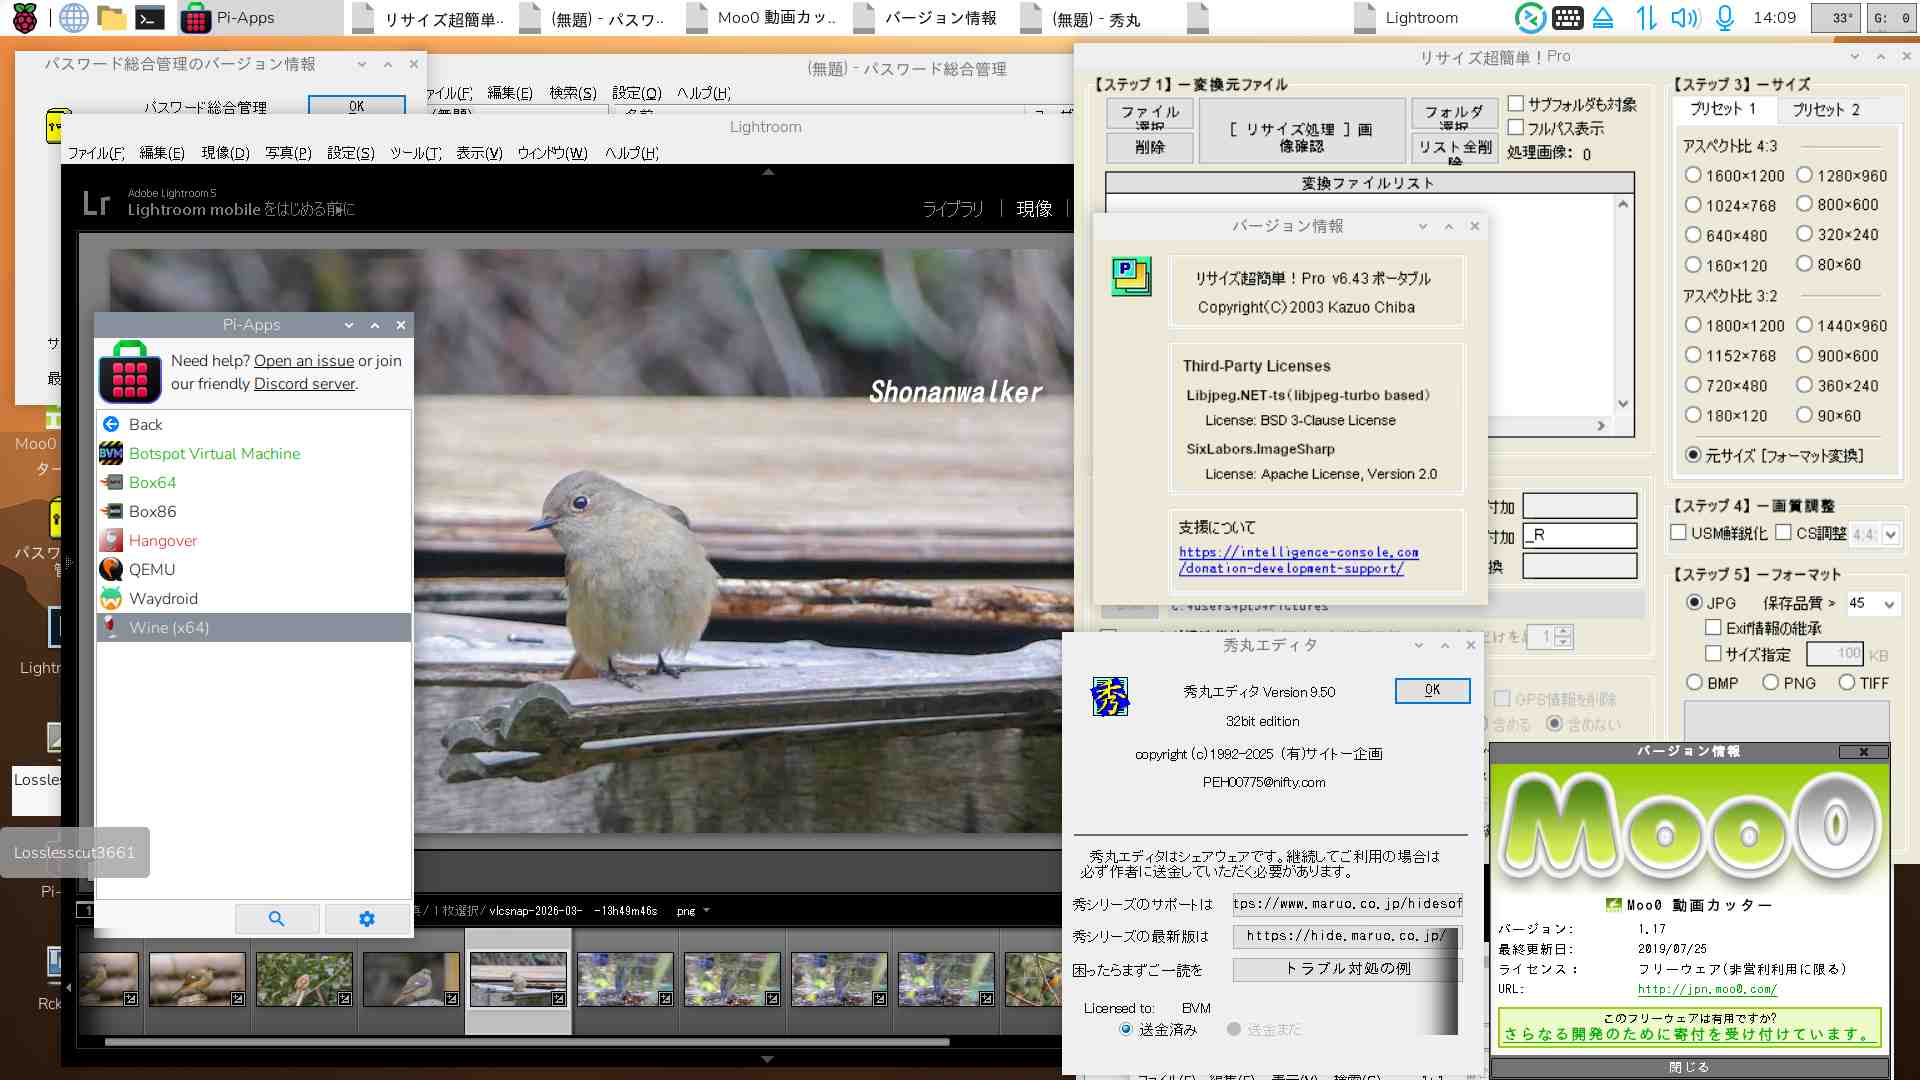Click the Bluetooth-style network arrows tray icon

[1646, 18]
